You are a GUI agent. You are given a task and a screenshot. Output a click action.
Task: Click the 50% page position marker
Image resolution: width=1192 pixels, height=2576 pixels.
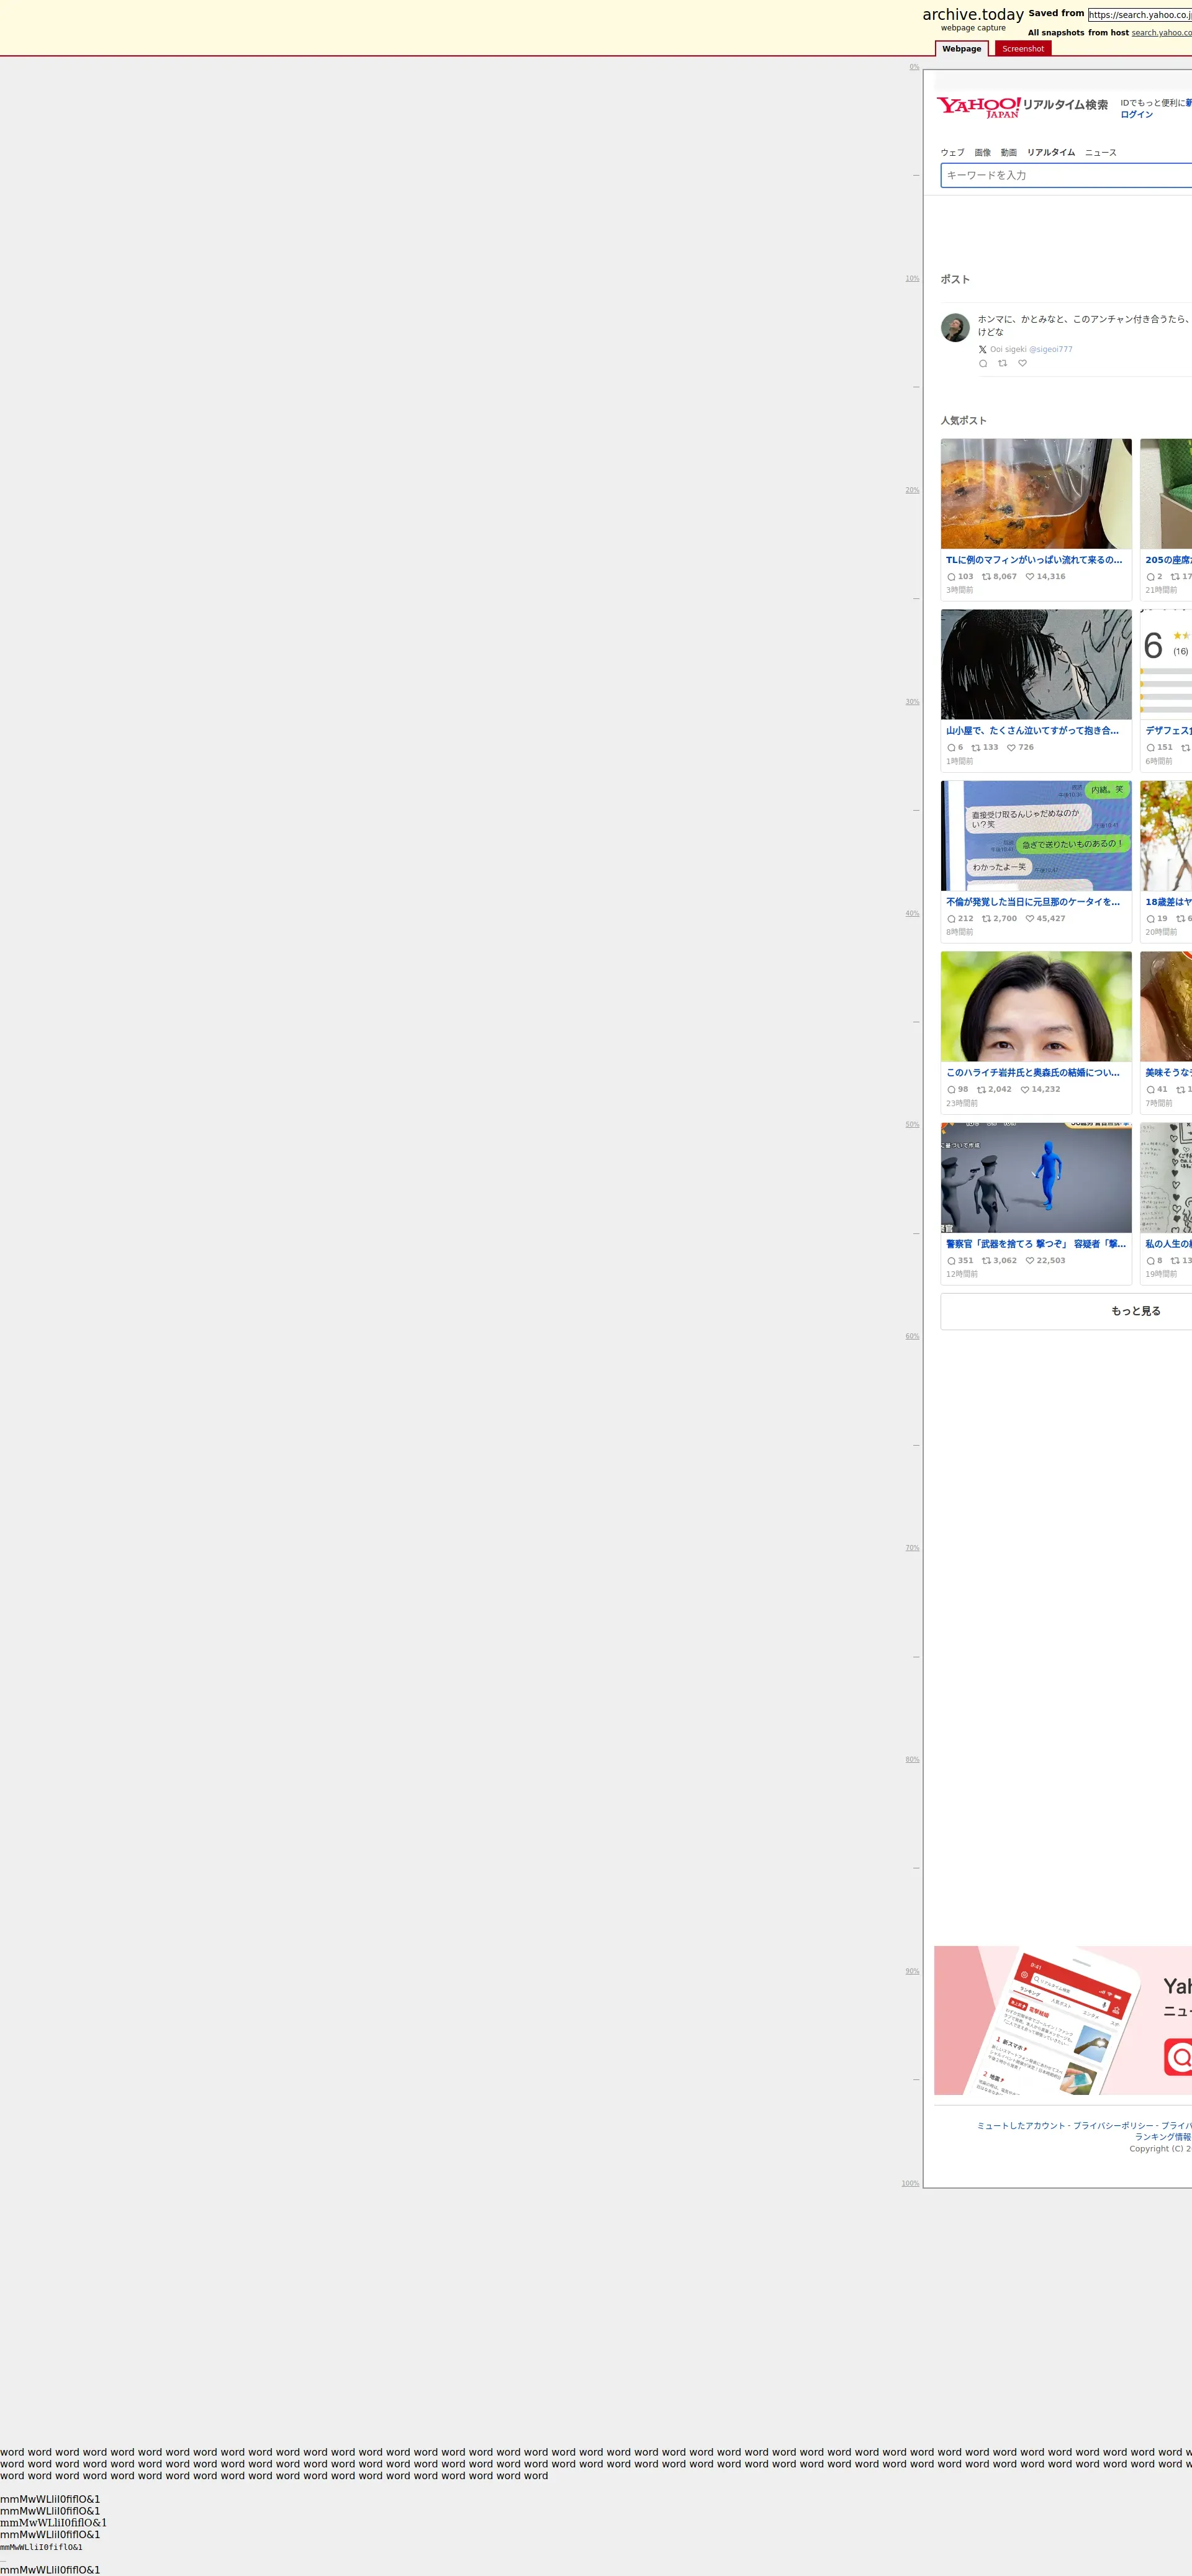(912, 1125)
